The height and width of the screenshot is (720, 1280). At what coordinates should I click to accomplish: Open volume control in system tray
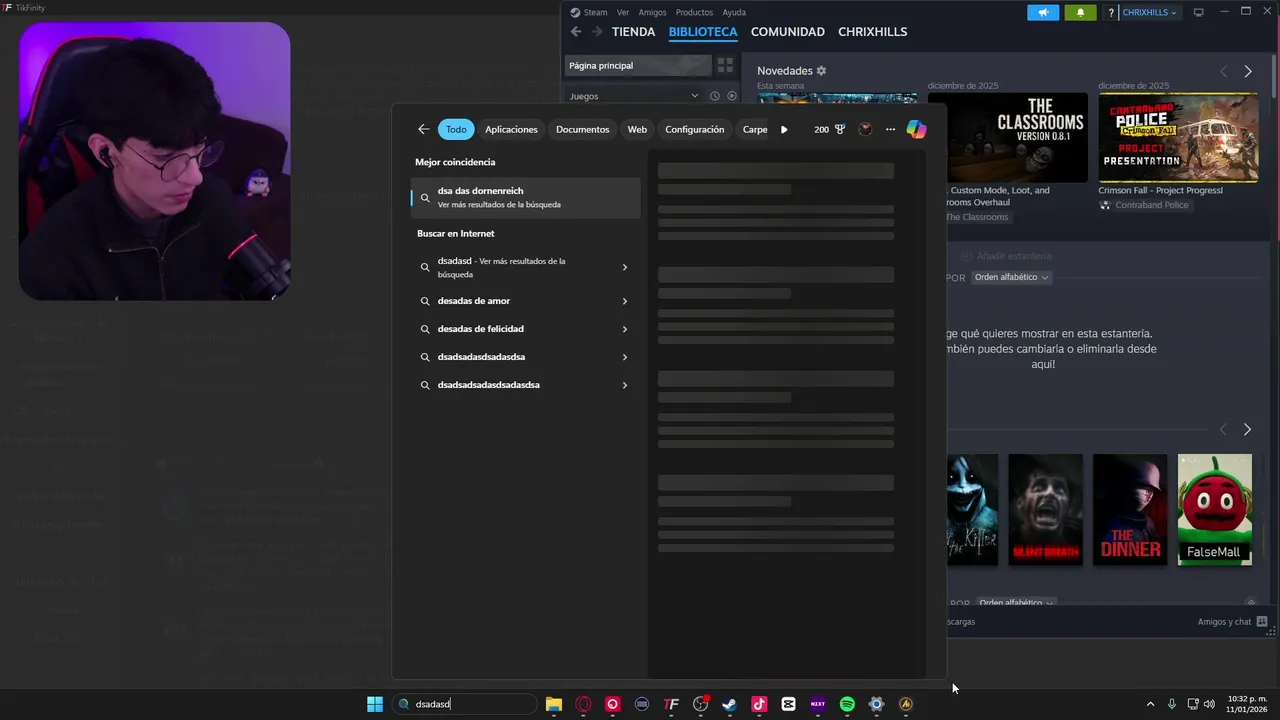pyautogui.click(x=1210, y=704)
